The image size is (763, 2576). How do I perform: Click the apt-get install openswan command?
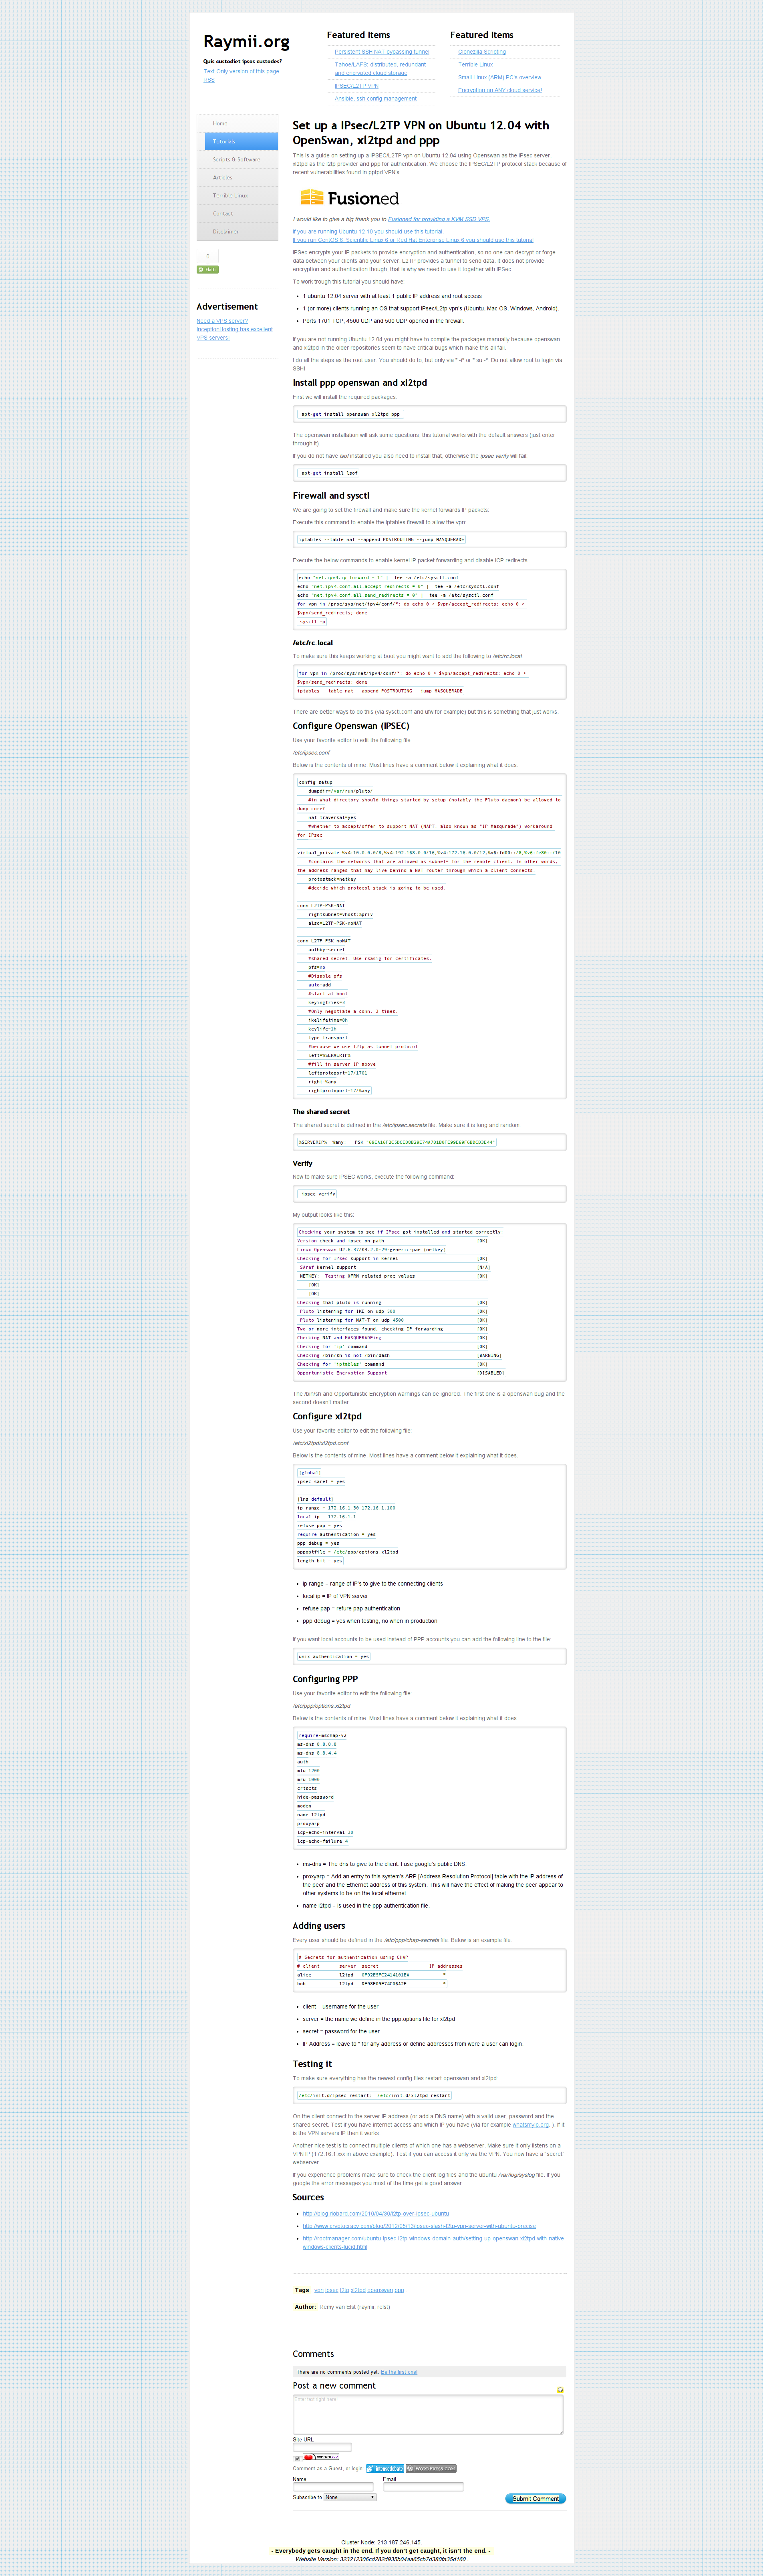[350, 414]
